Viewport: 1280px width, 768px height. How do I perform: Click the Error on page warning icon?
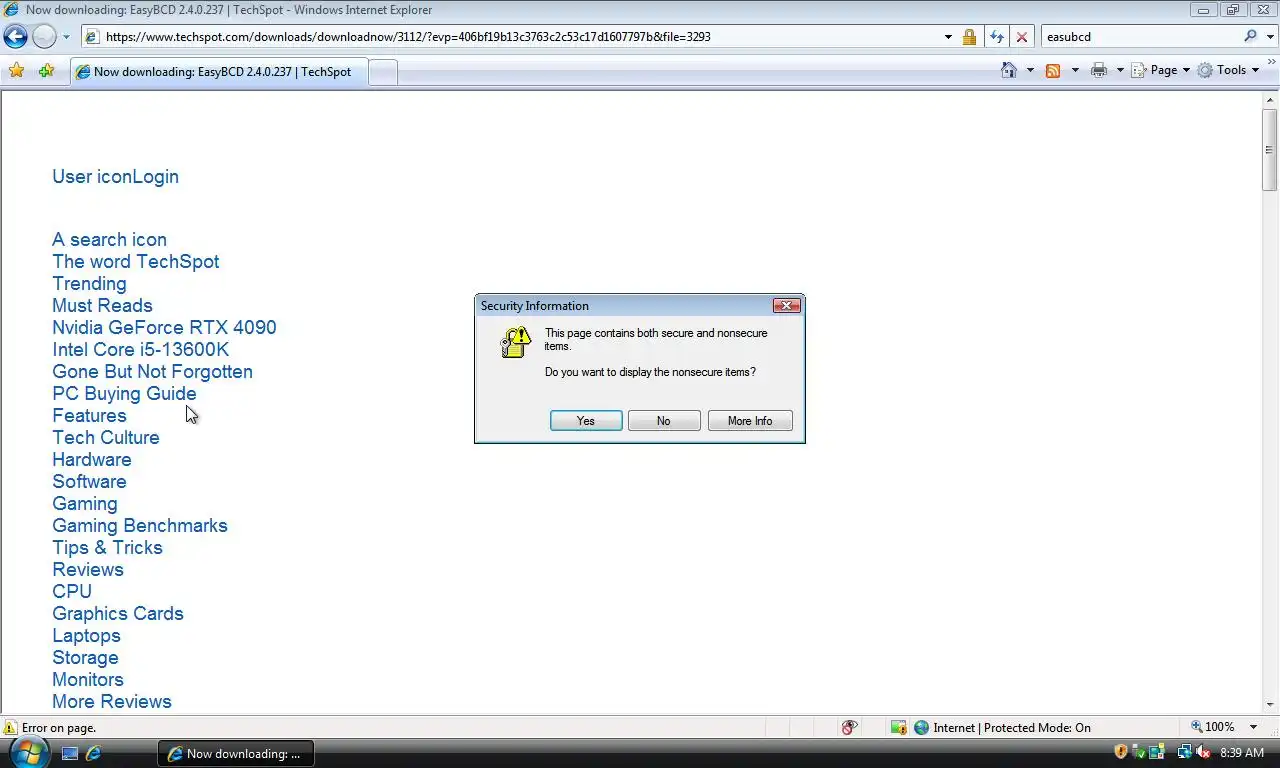11,728
